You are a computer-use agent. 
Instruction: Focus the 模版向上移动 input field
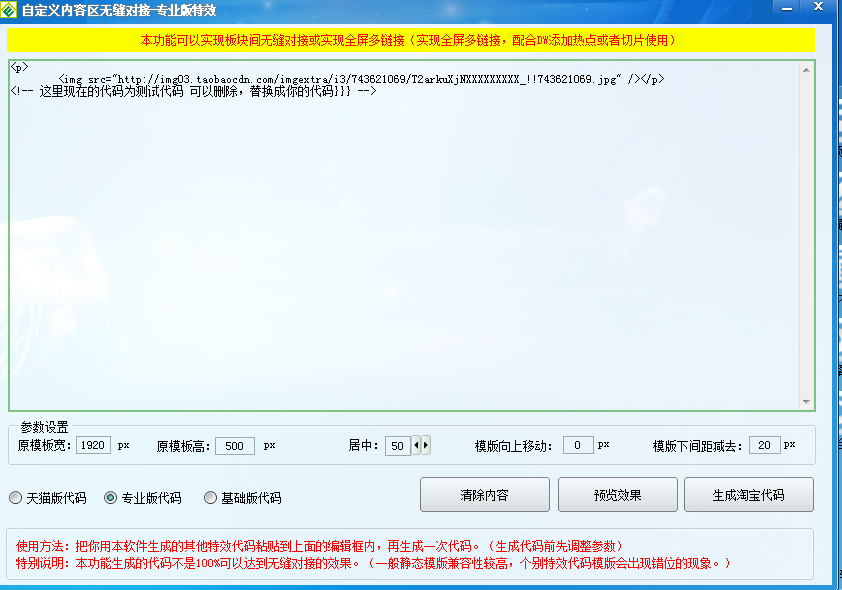[578, 446]
